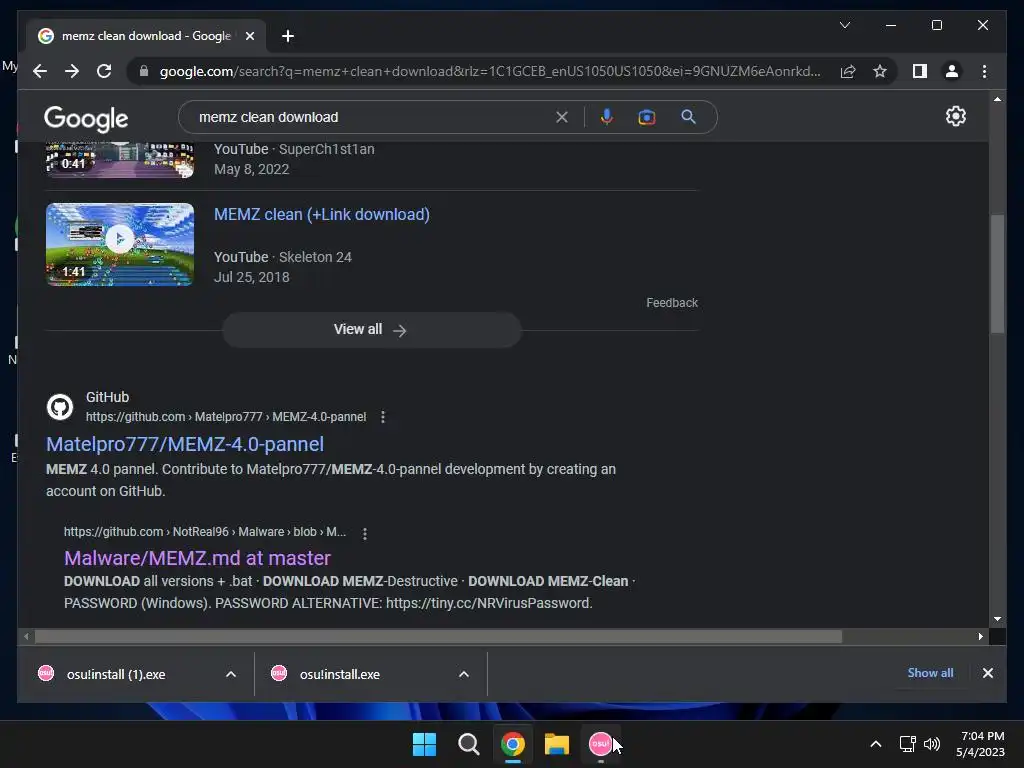The image size is (1024, 768).
Task: Click the NotReal96 Malware breadcrumb URL
Action: click(x=205, y=532)
